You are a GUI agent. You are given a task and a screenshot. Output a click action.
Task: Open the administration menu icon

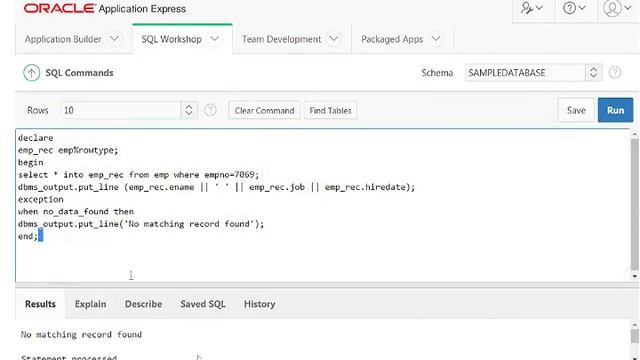pos(531,8)
